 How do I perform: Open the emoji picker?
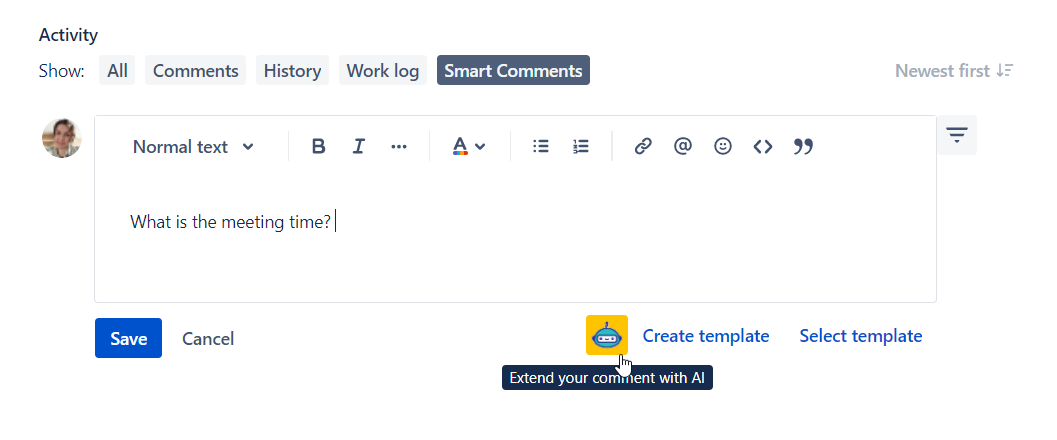click(723, 147)
